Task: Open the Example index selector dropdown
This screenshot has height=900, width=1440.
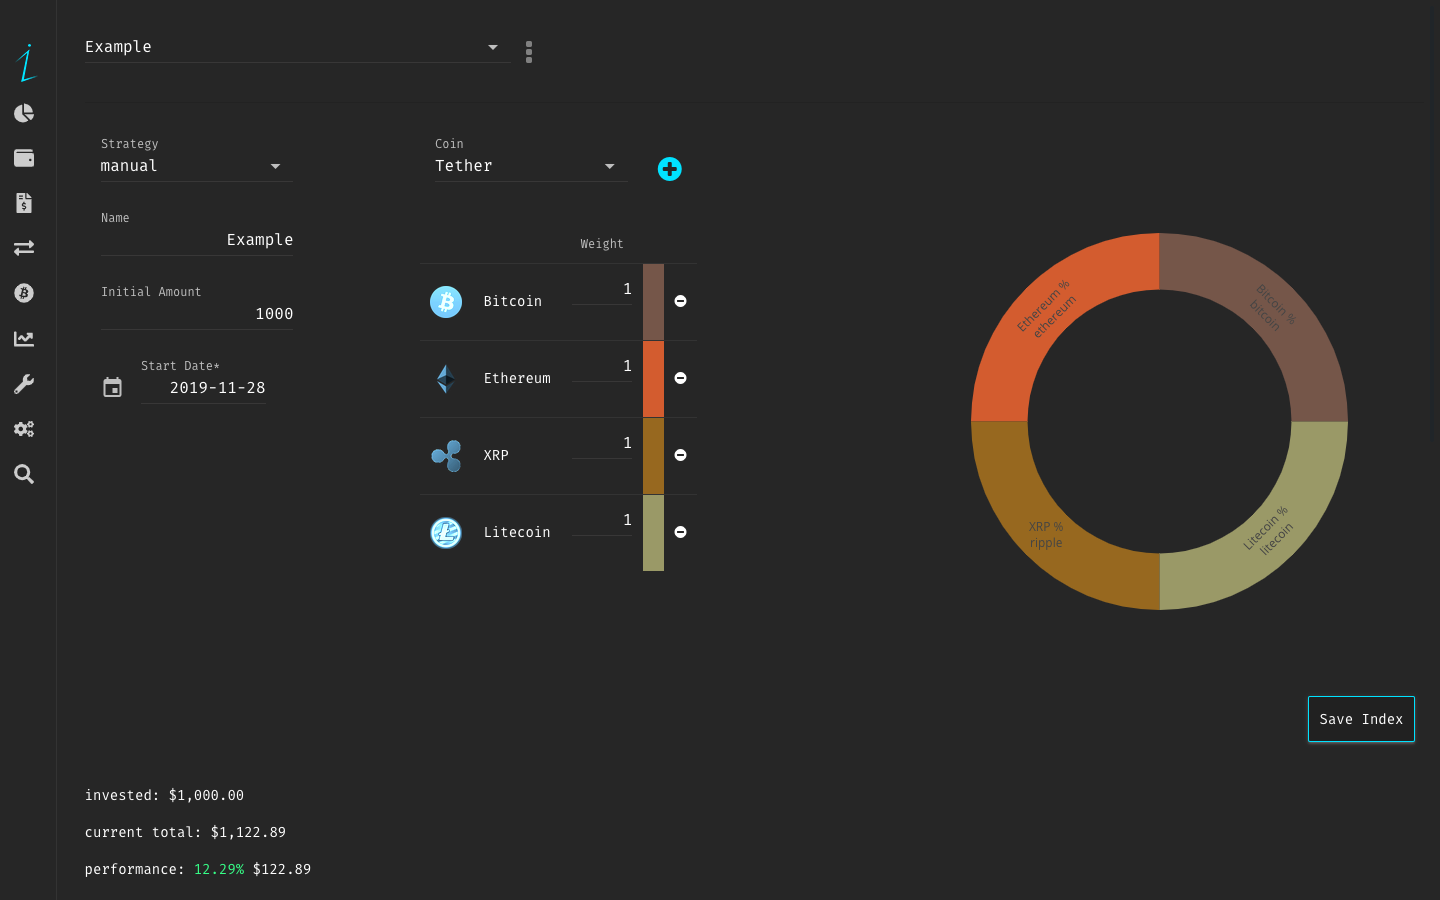Action: [298, 47]
